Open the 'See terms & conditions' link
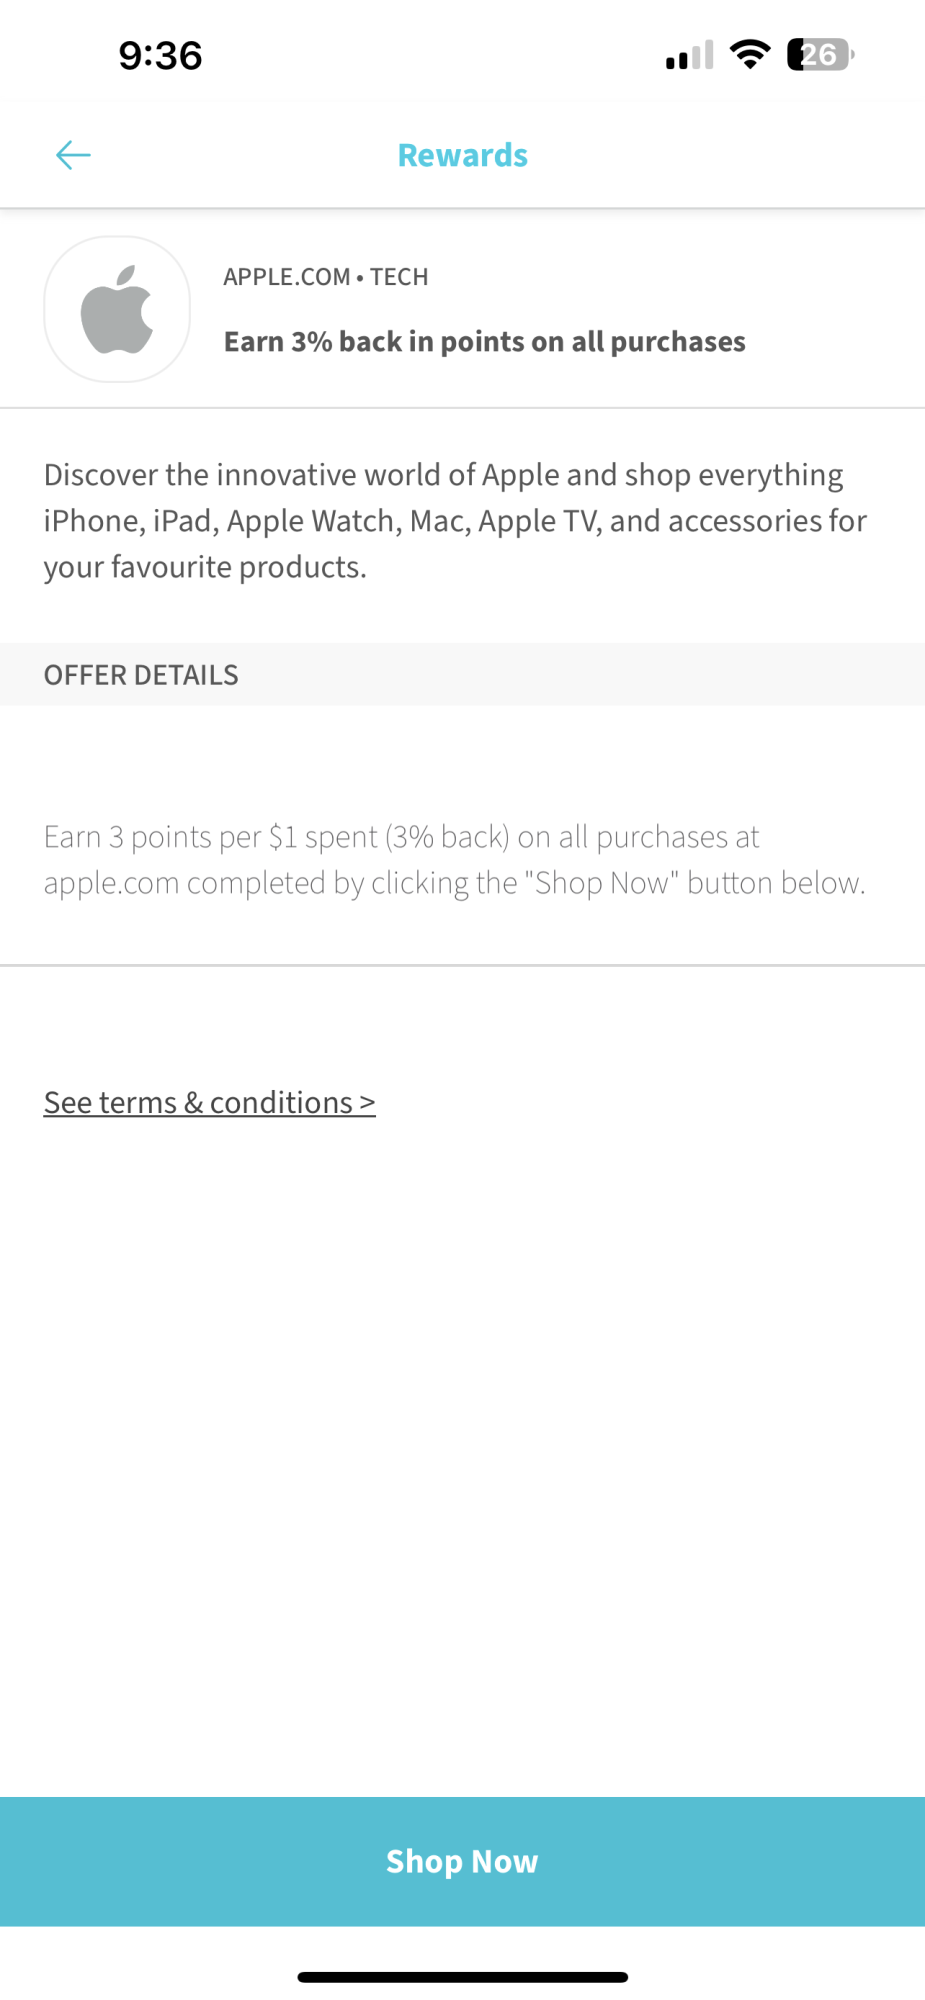925x2000 pixels. click(x=198, y=1102)
